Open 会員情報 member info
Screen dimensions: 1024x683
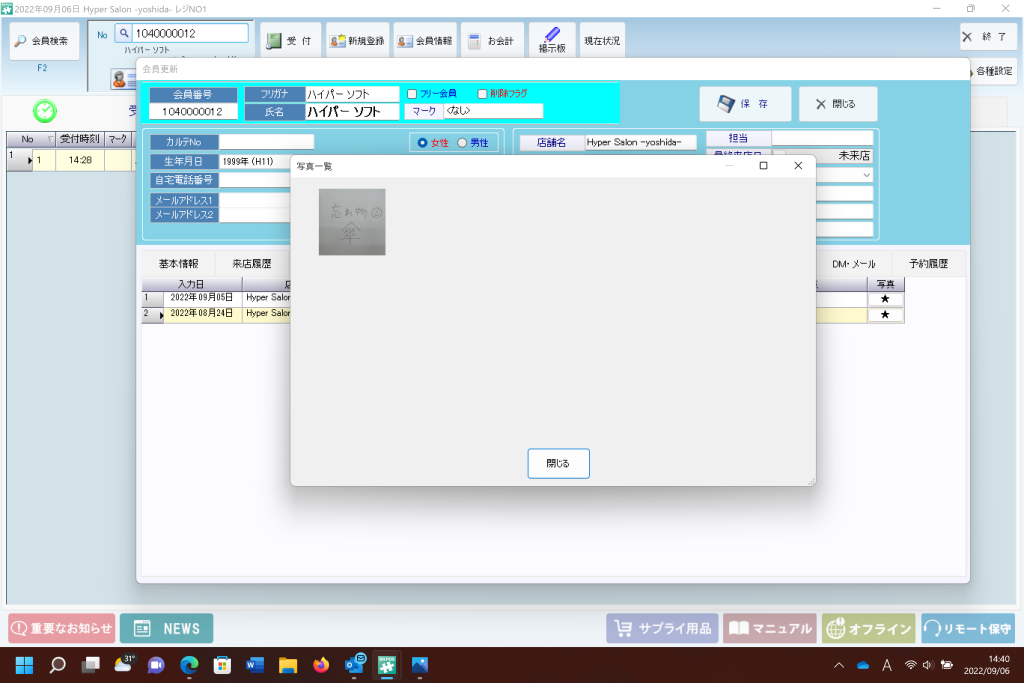424,41
